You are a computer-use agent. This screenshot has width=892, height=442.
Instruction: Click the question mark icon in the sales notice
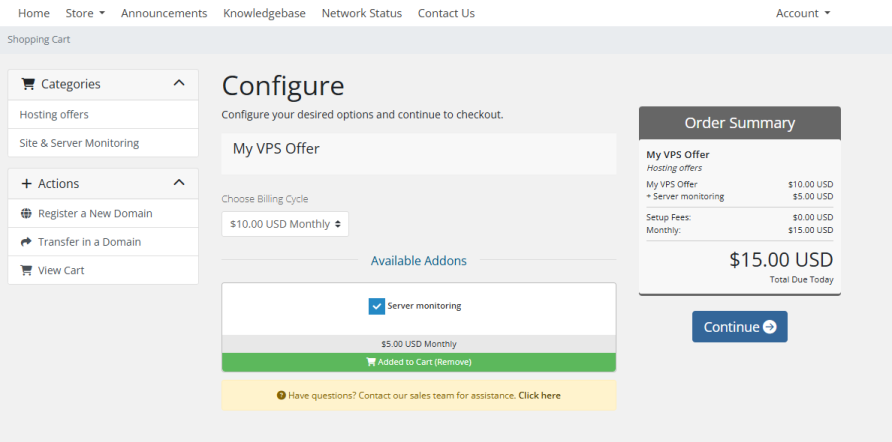coord(281,395)
